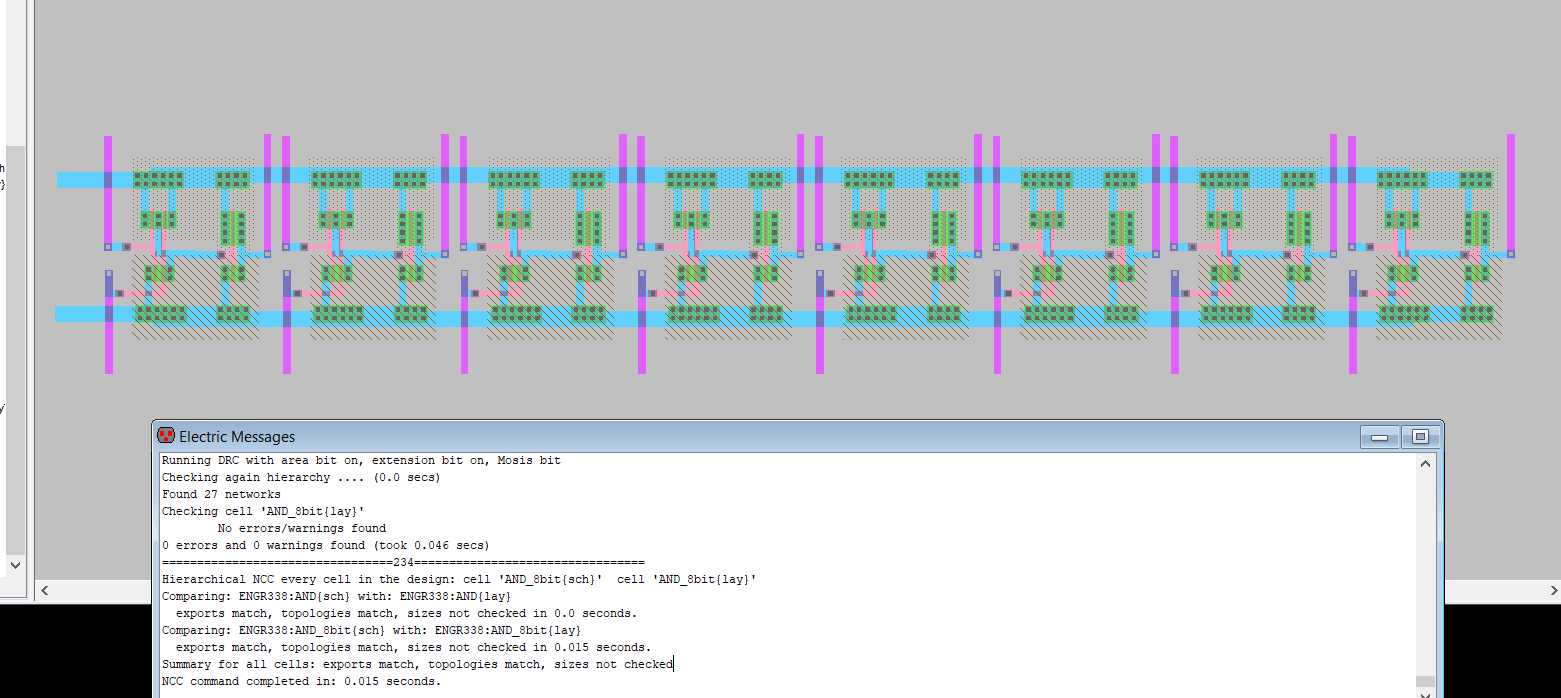Click the layout canvas right scroll arrow
This screenshot has width=1561, height=698.
[x=1552, y=591]
